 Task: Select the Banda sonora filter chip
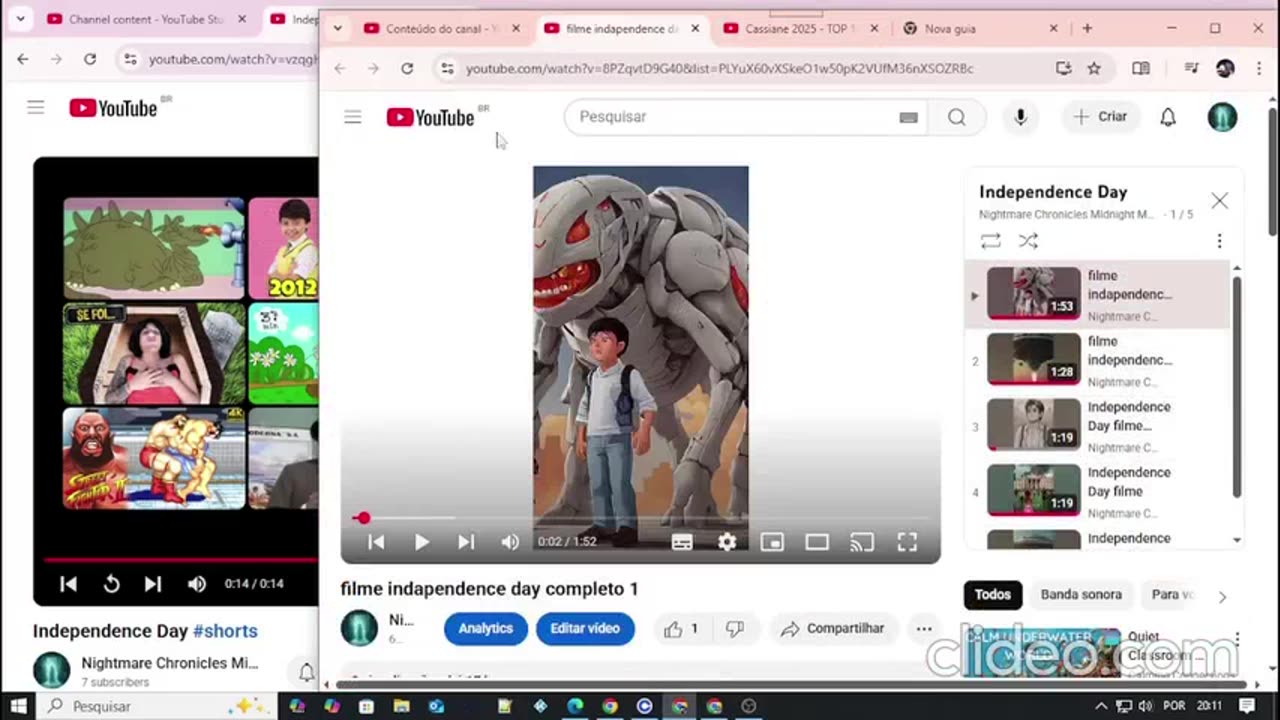(1081, 595)
